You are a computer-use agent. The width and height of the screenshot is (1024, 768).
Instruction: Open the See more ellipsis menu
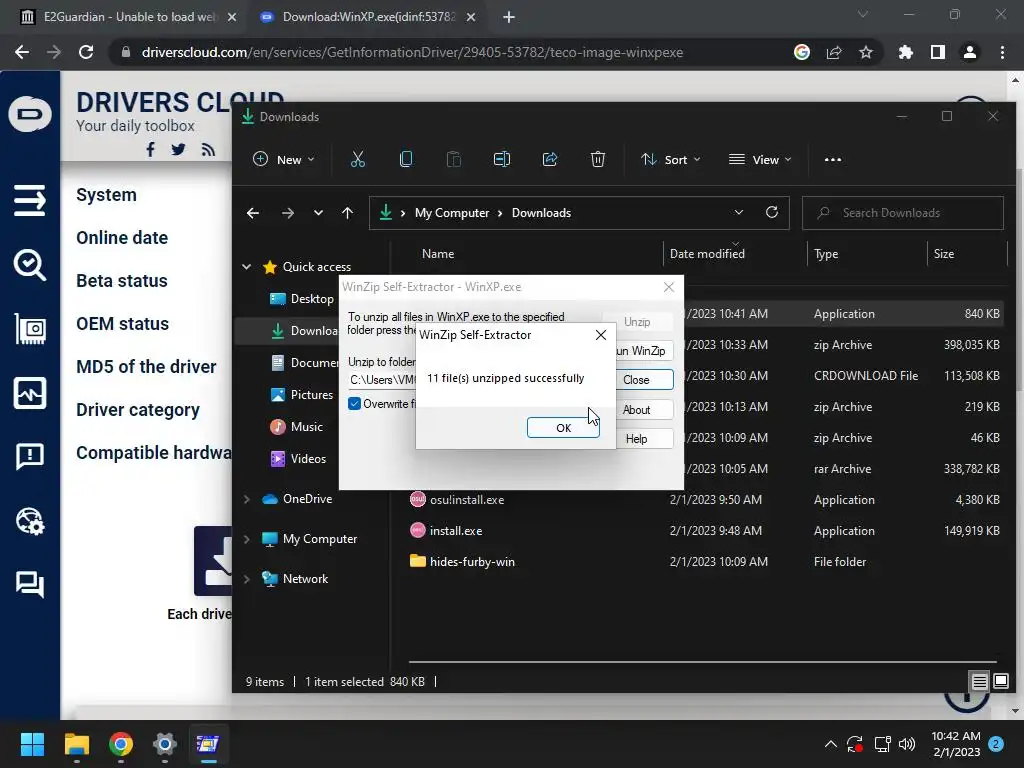point(833,159)
